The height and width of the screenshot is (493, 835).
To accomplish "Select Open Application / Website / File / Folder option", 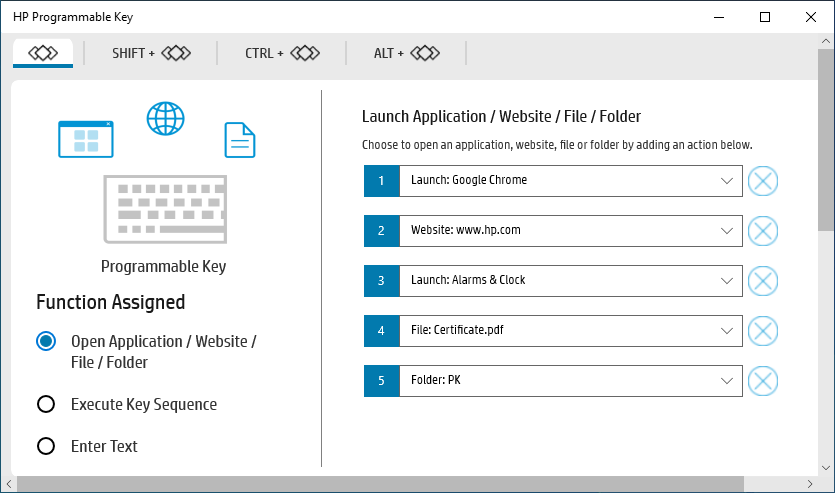I will click(x=46, y=341).
